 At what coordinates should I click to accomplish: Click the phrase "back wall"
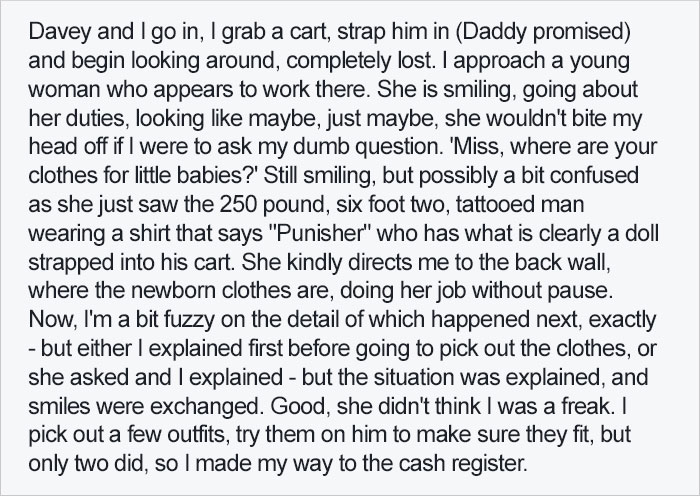click(x=561, y=263)
